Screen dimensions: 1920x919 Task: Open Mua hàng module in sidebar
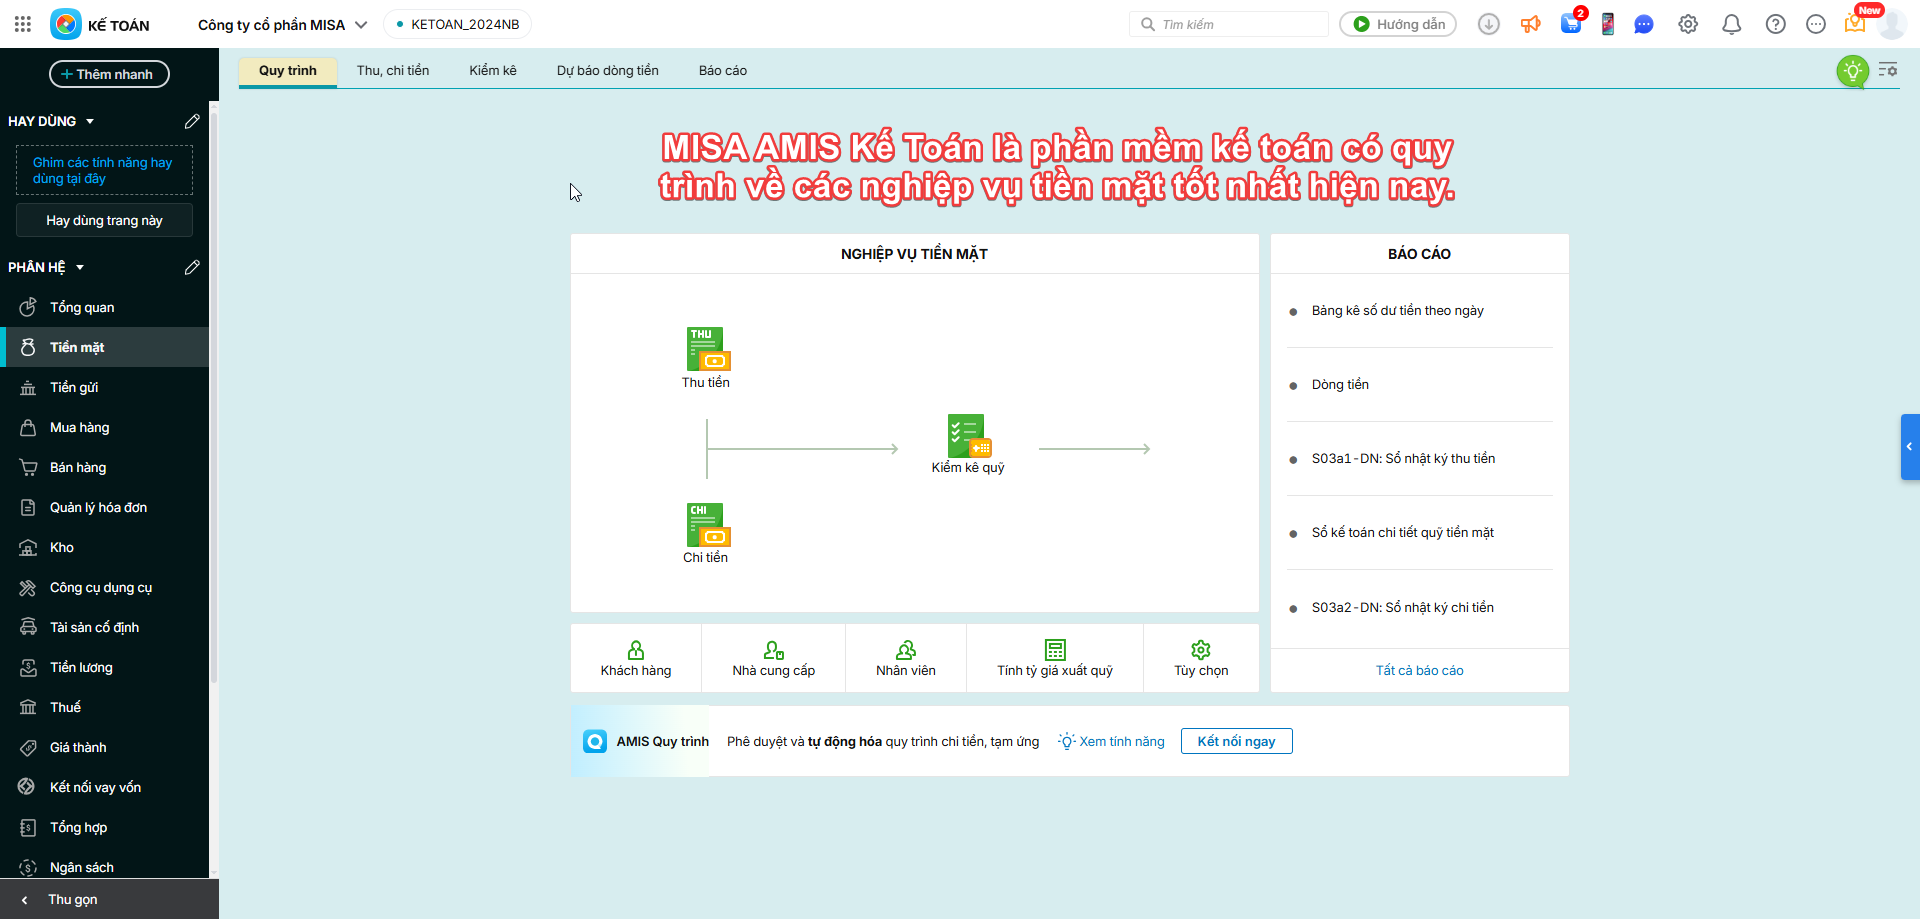(104, 427)
